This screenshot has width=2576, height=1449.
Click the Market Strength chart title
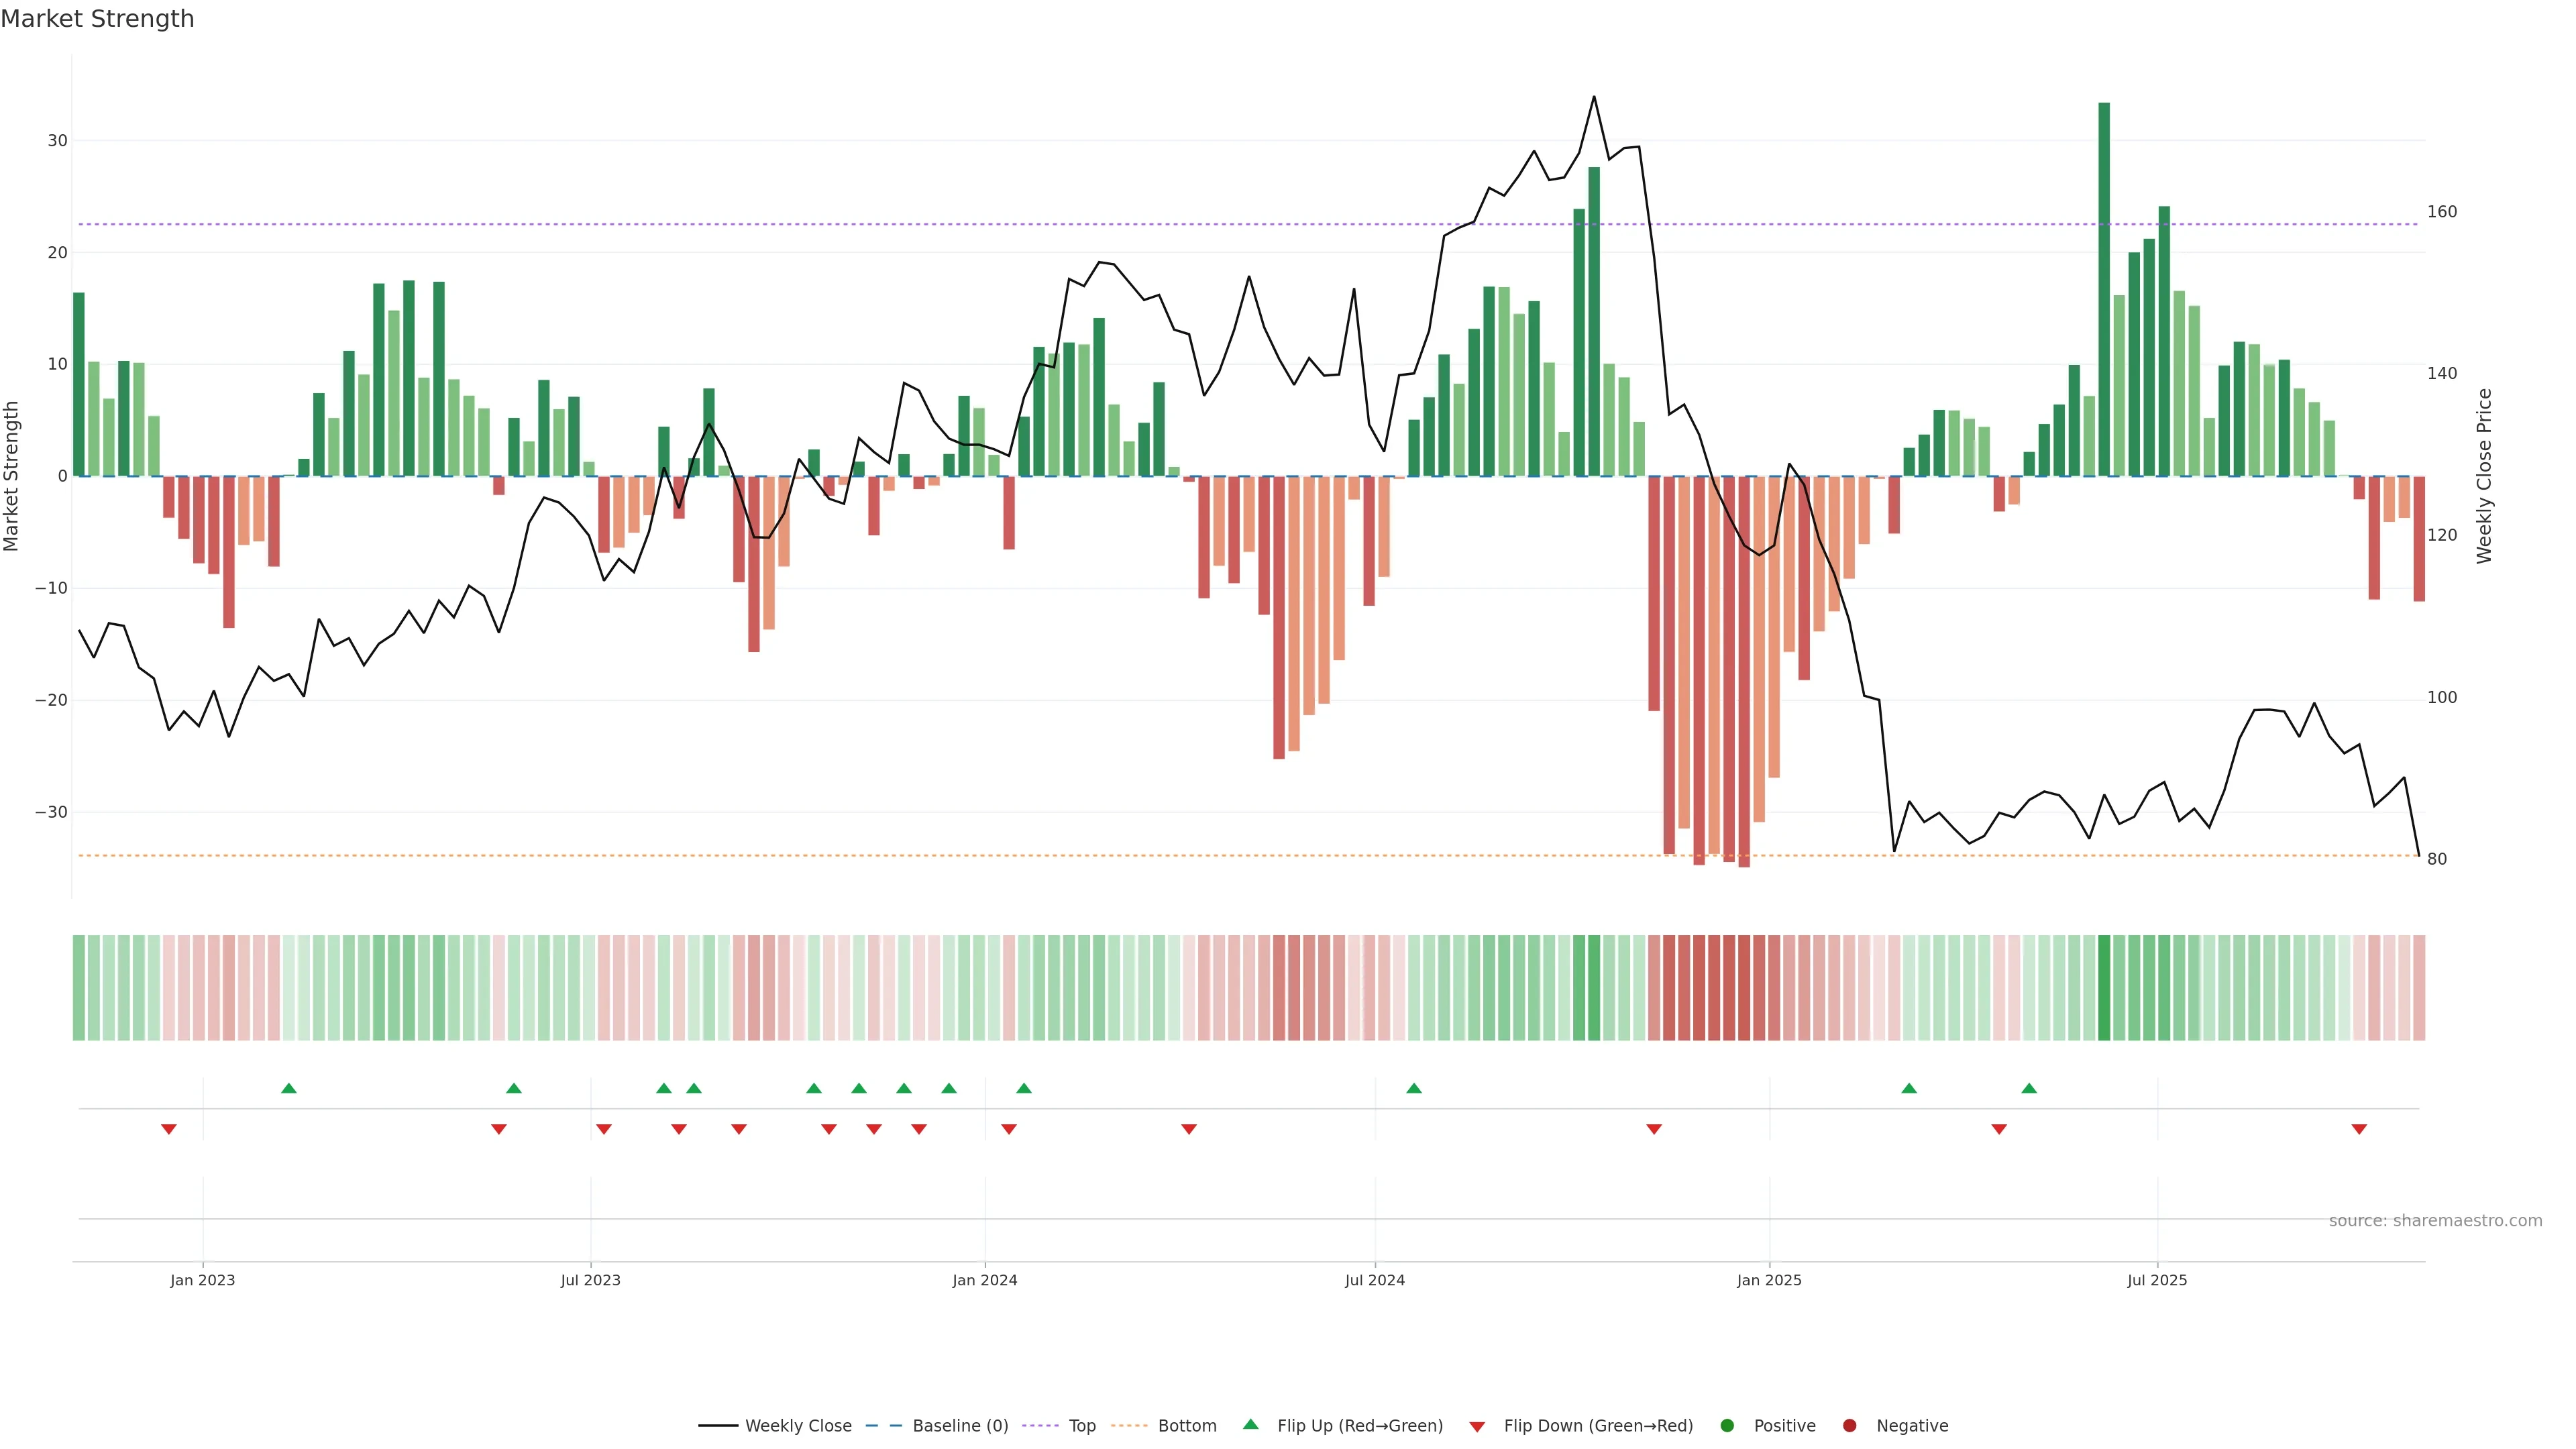(x=97, y=19)
